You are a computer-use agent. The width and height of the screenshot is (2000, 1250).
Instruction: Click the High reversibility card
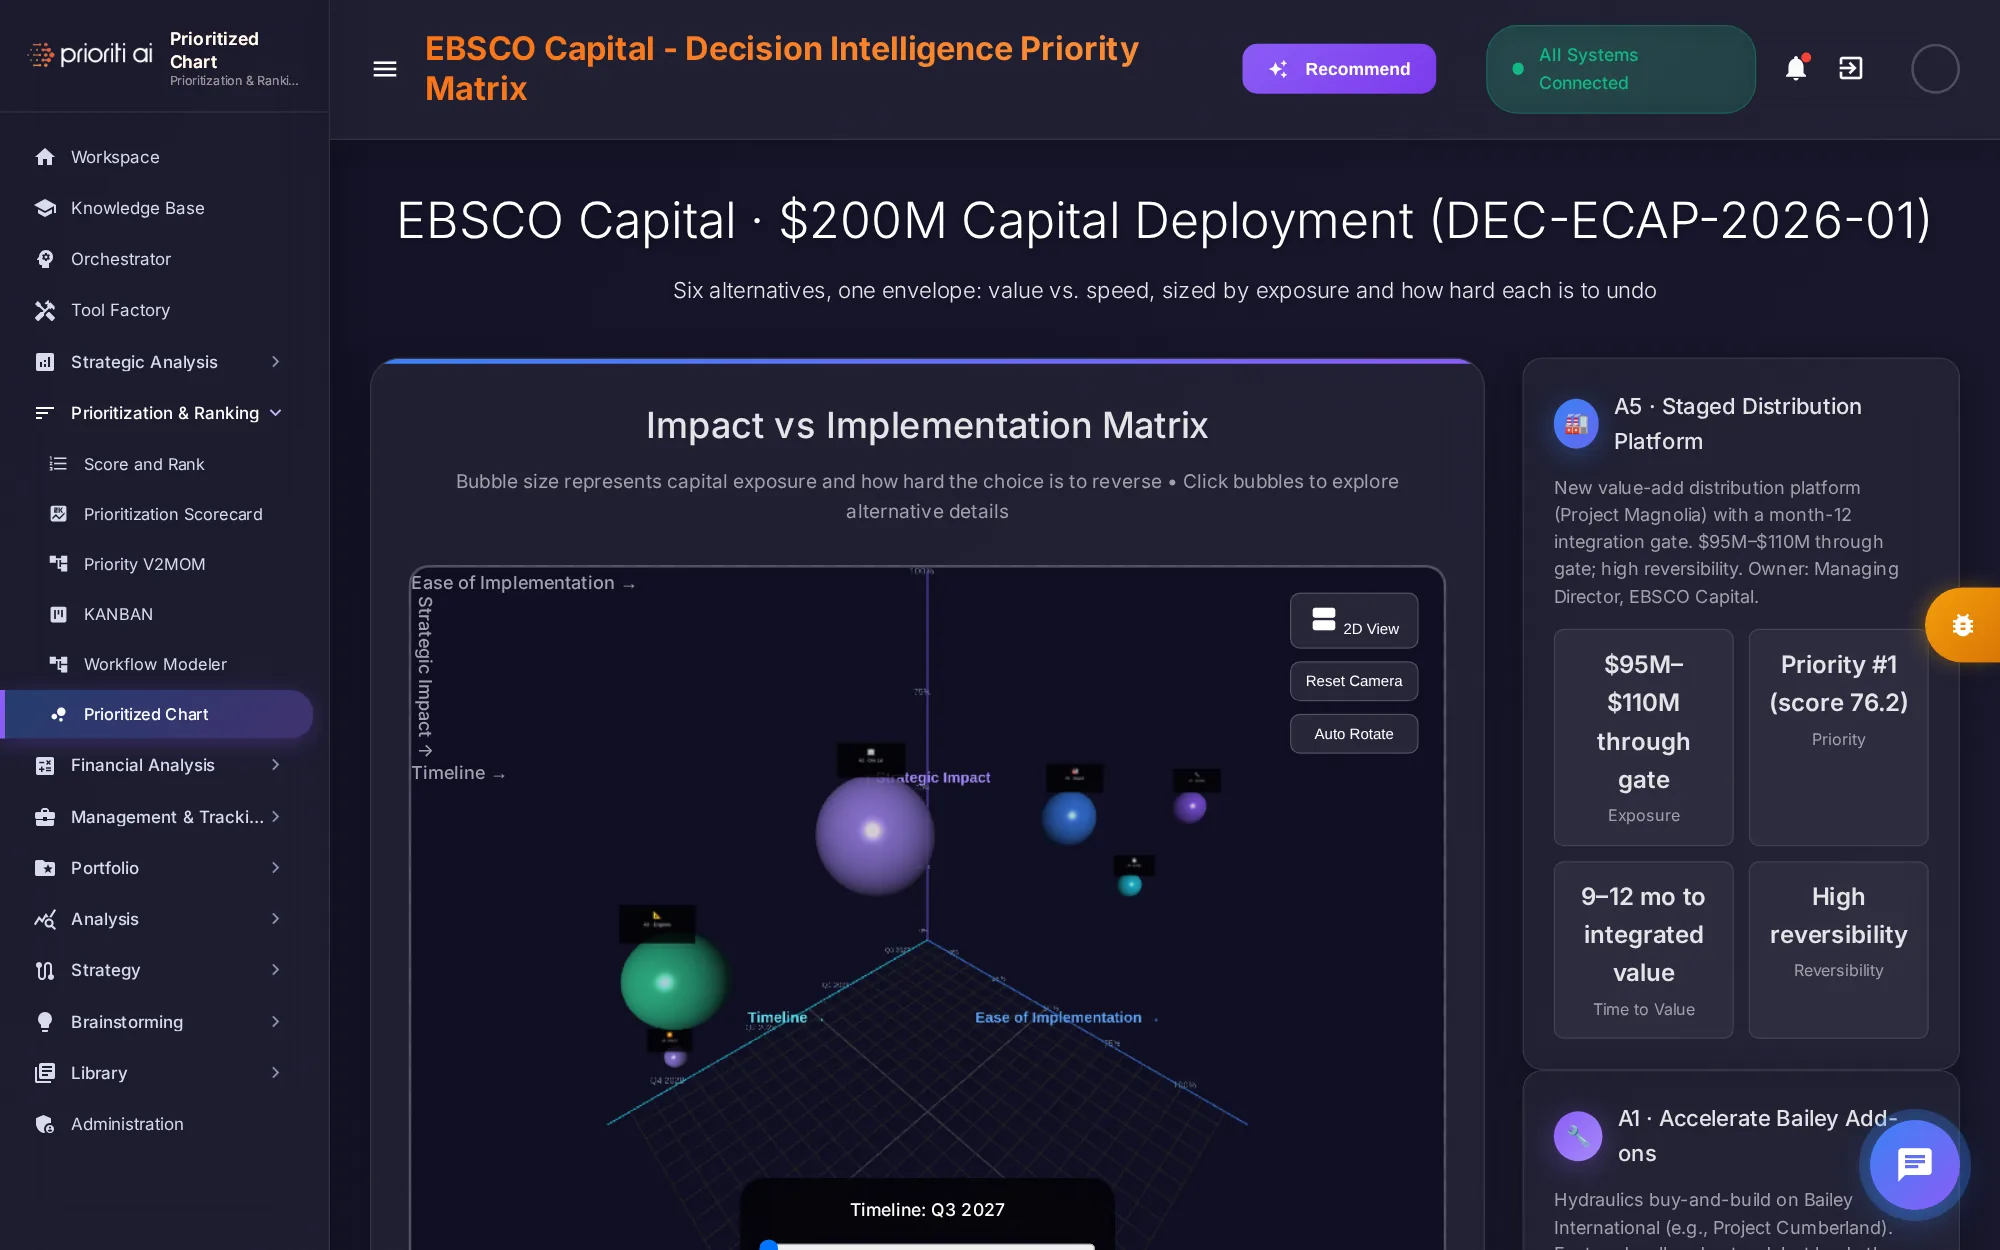(x=1838, y=949)
